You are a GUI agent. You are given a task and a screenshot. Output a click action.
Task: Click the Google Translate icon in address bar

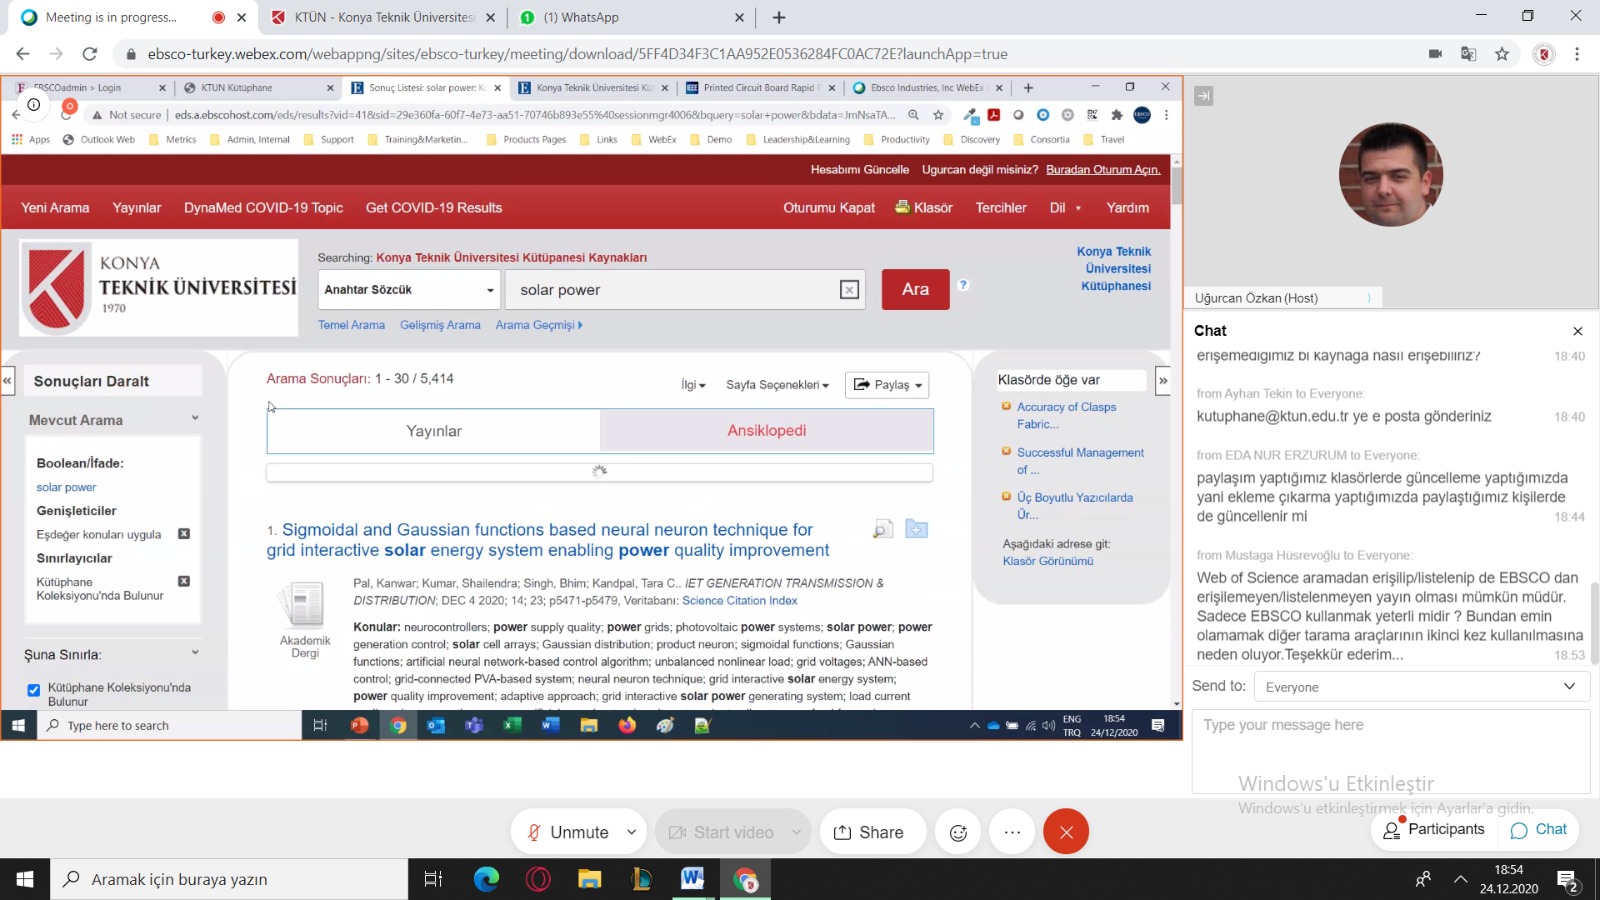coord(1468,54)
